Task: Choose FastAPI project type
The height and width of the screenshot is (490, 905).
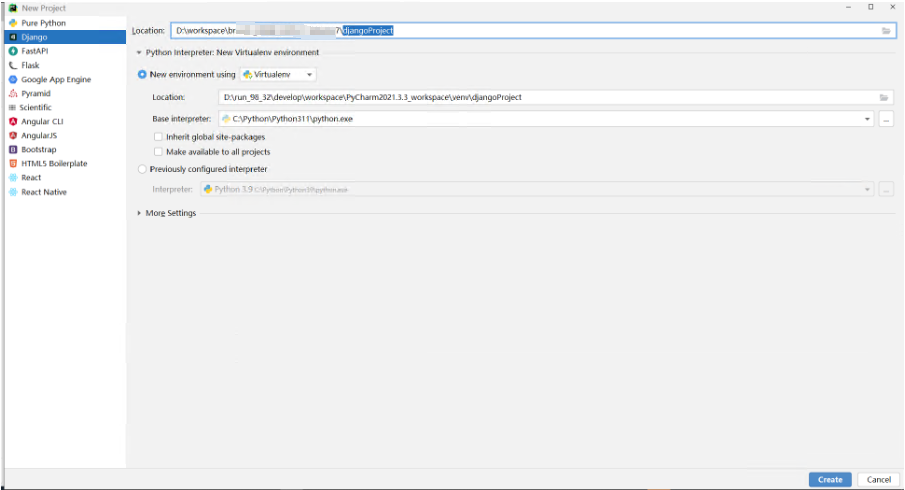Action: (35, 51)
